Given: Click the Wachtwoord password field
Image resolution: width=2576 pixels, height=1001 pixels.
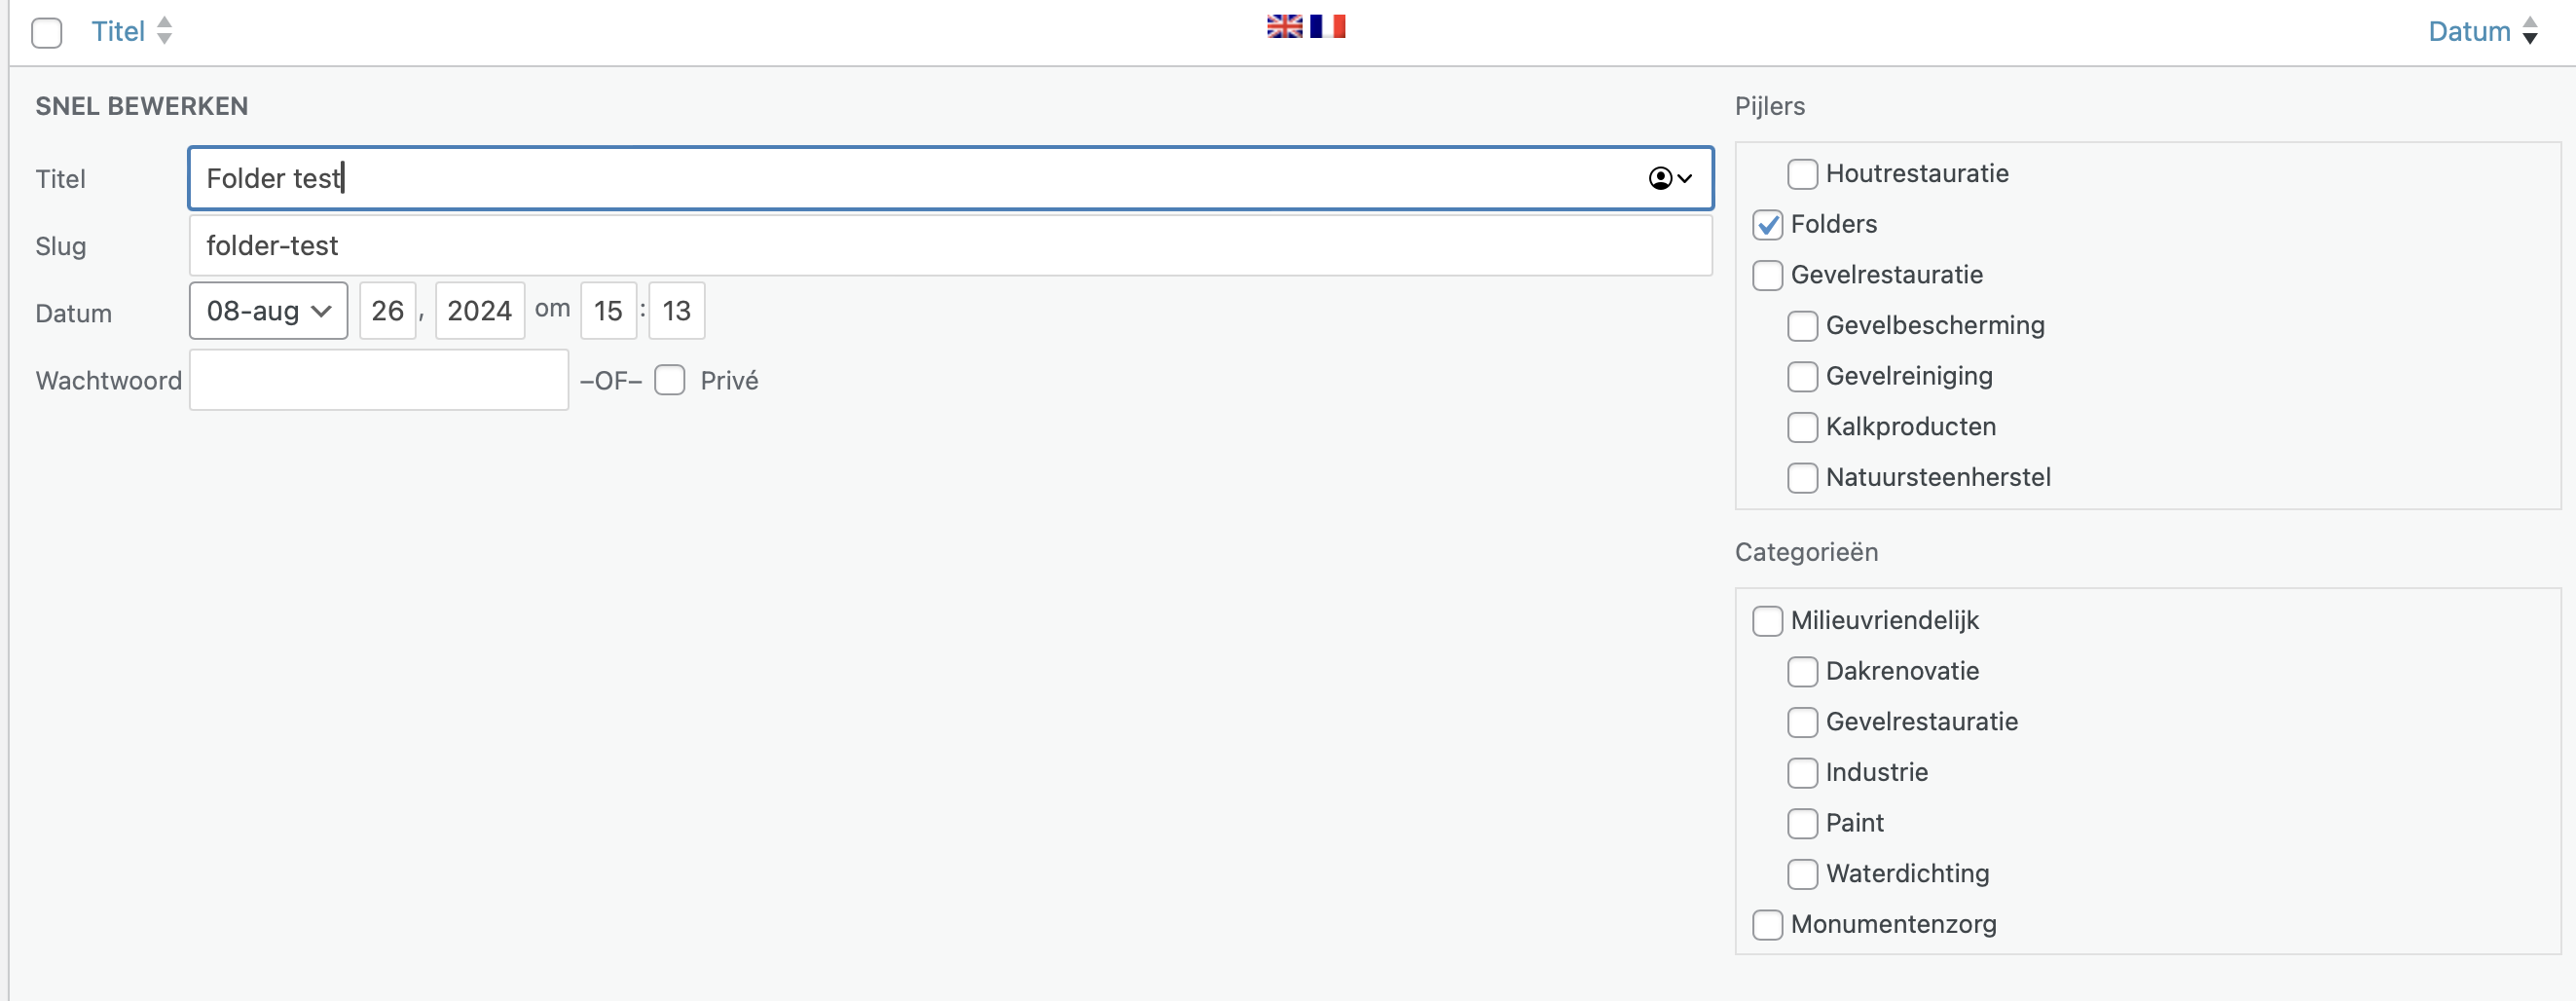Looking at the screenshot, I should pyautogui.click(x=379, y=380).
